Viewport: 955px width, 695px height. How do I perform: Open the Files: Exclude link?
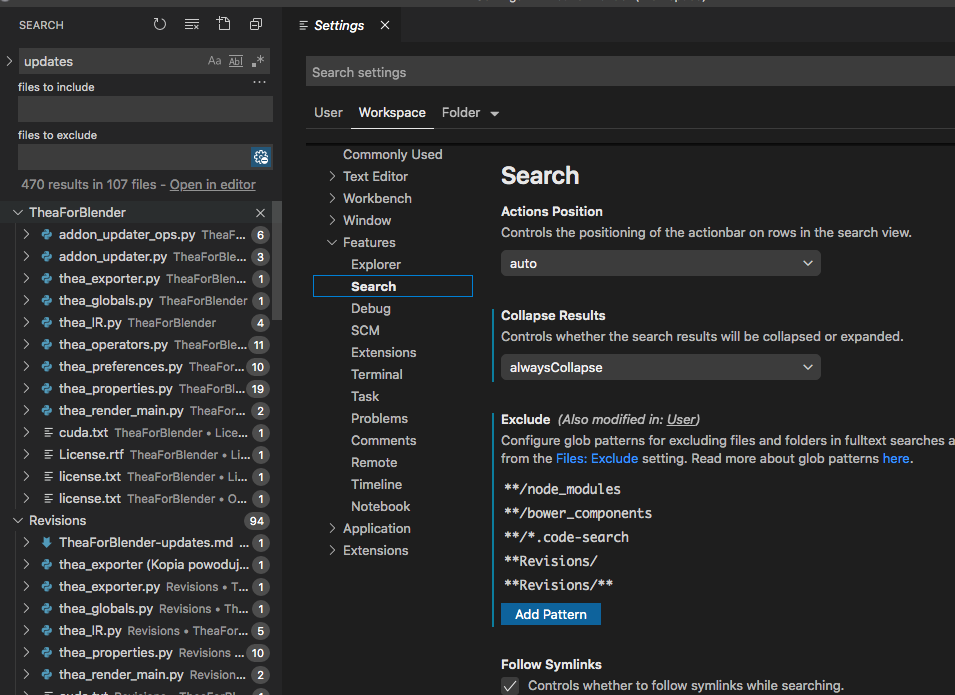click(x=597, y=458)
